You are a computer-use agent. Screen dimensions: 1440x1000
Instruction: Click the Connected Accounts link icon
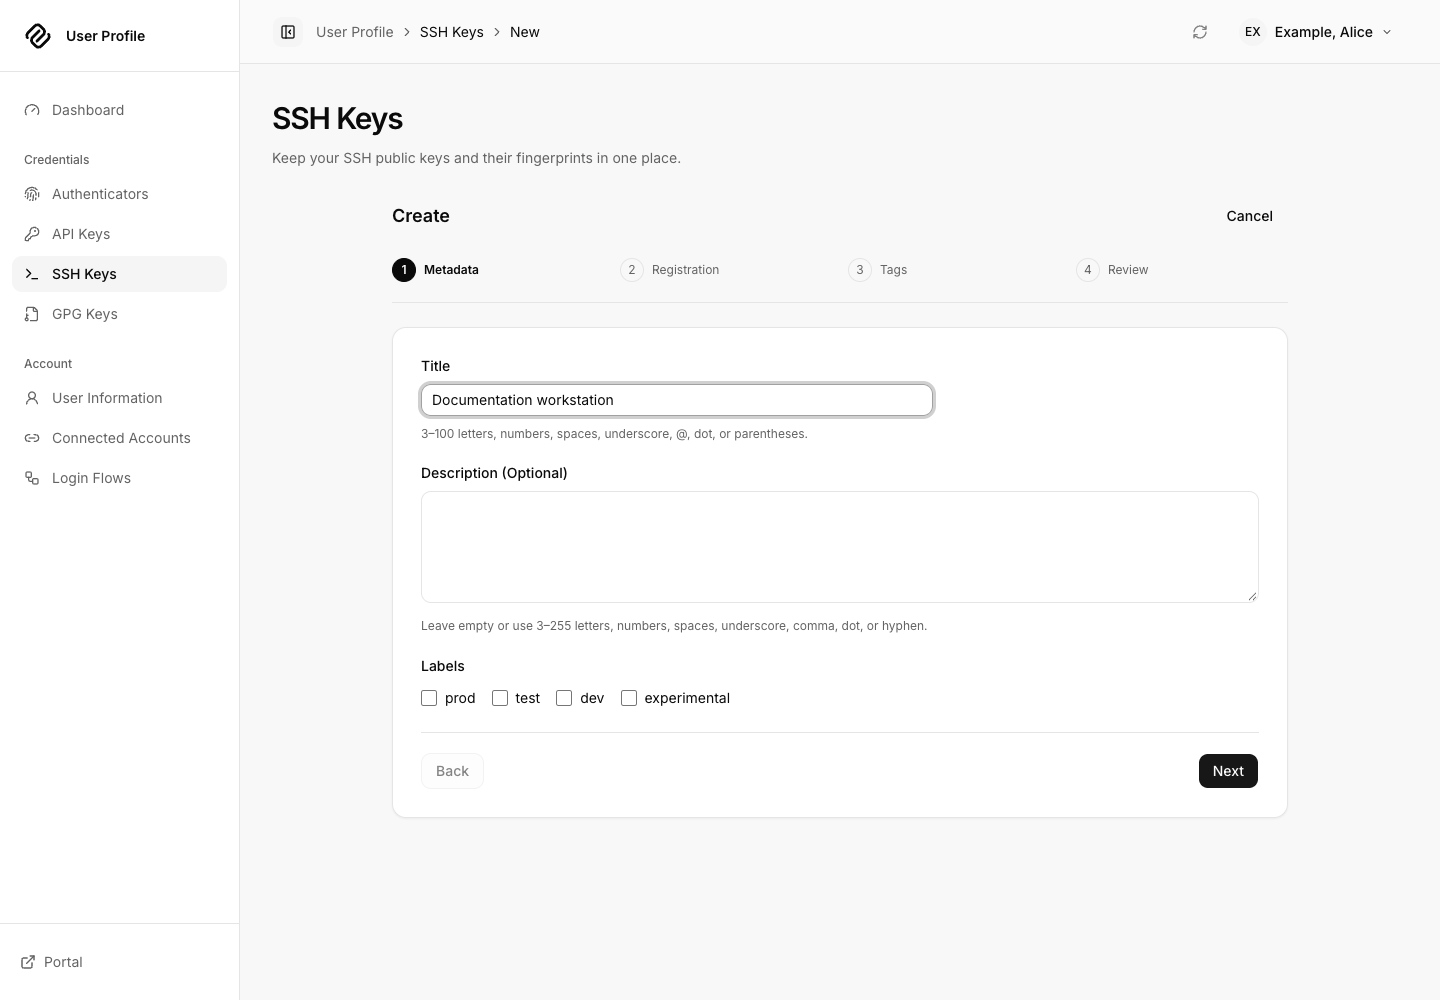[x=32, y=438]
